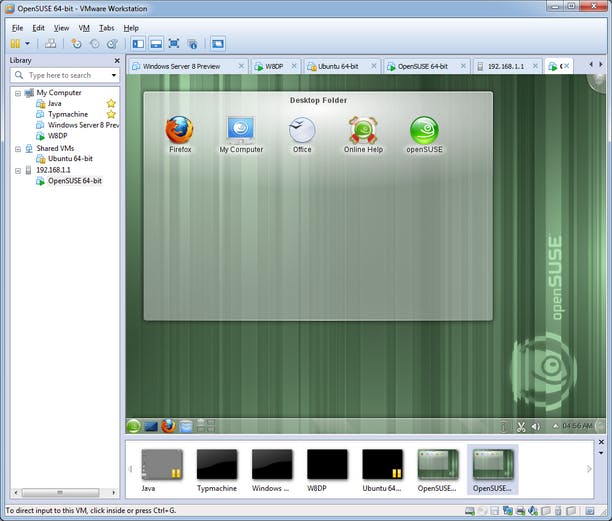612x521 pixels.
Task: Open Firefox icon in the Desktop Folder
Action: (180, 134)
